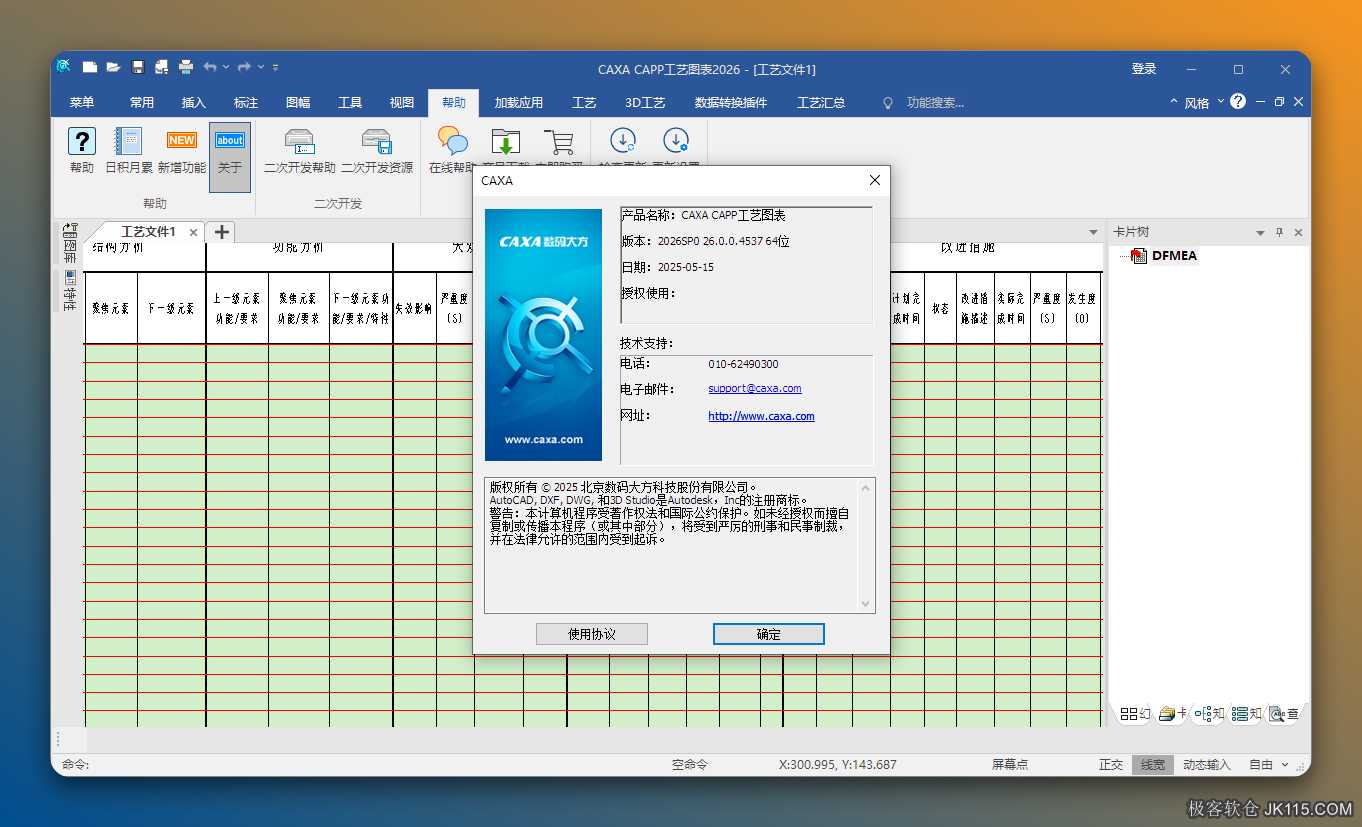Click the Open folder icon in title bar
Screen dimensions: 1362x827
pos(113,68)
